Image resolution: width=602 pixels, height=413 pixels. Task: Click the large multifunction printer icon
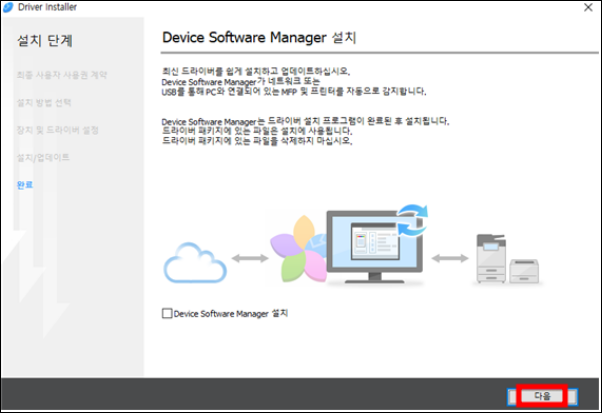(x=491, y=258)
